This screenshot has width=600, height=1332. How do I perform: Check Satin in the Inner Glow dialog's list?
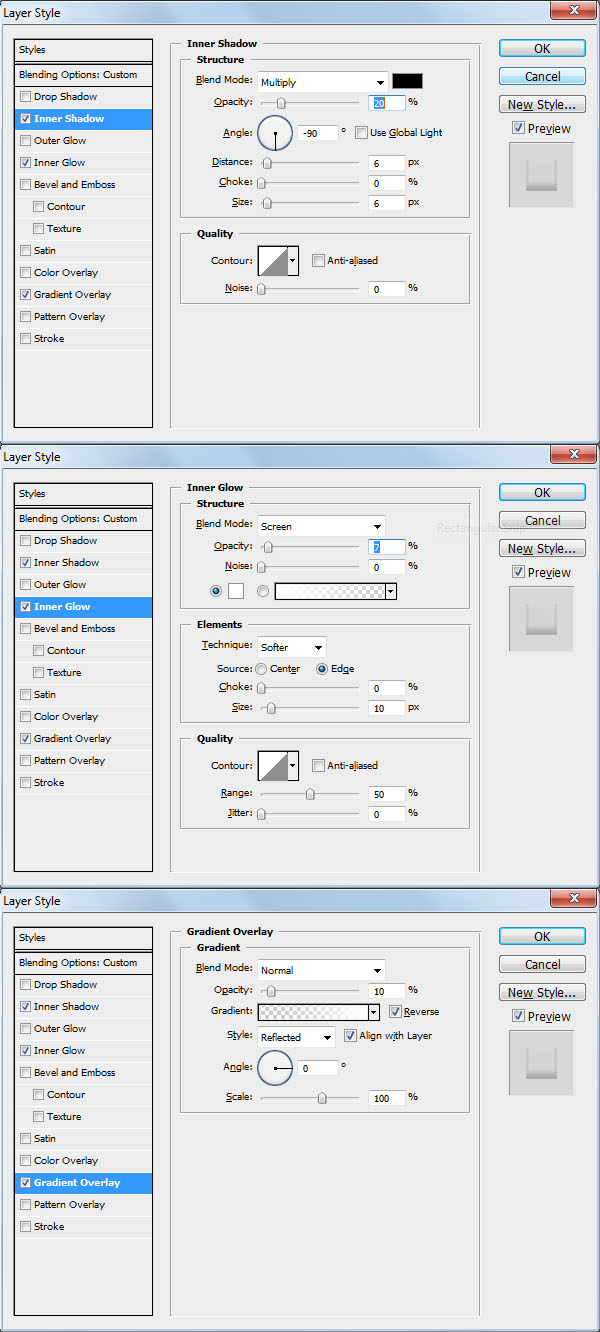[x=25, y=695]
